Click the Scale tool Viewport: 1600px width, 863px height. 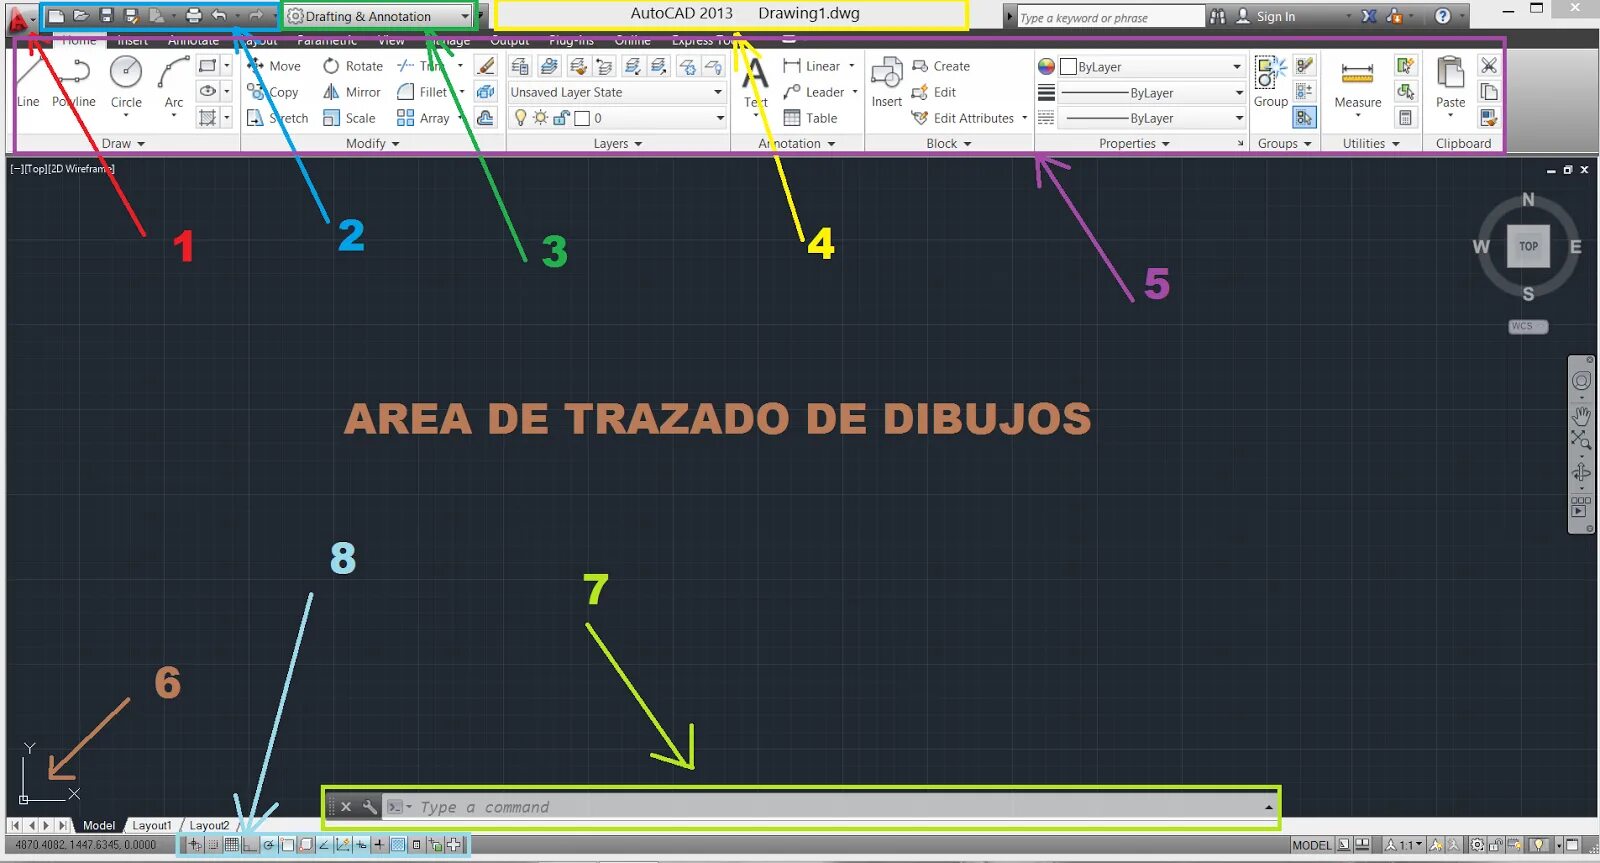click(x=349, y=118)
